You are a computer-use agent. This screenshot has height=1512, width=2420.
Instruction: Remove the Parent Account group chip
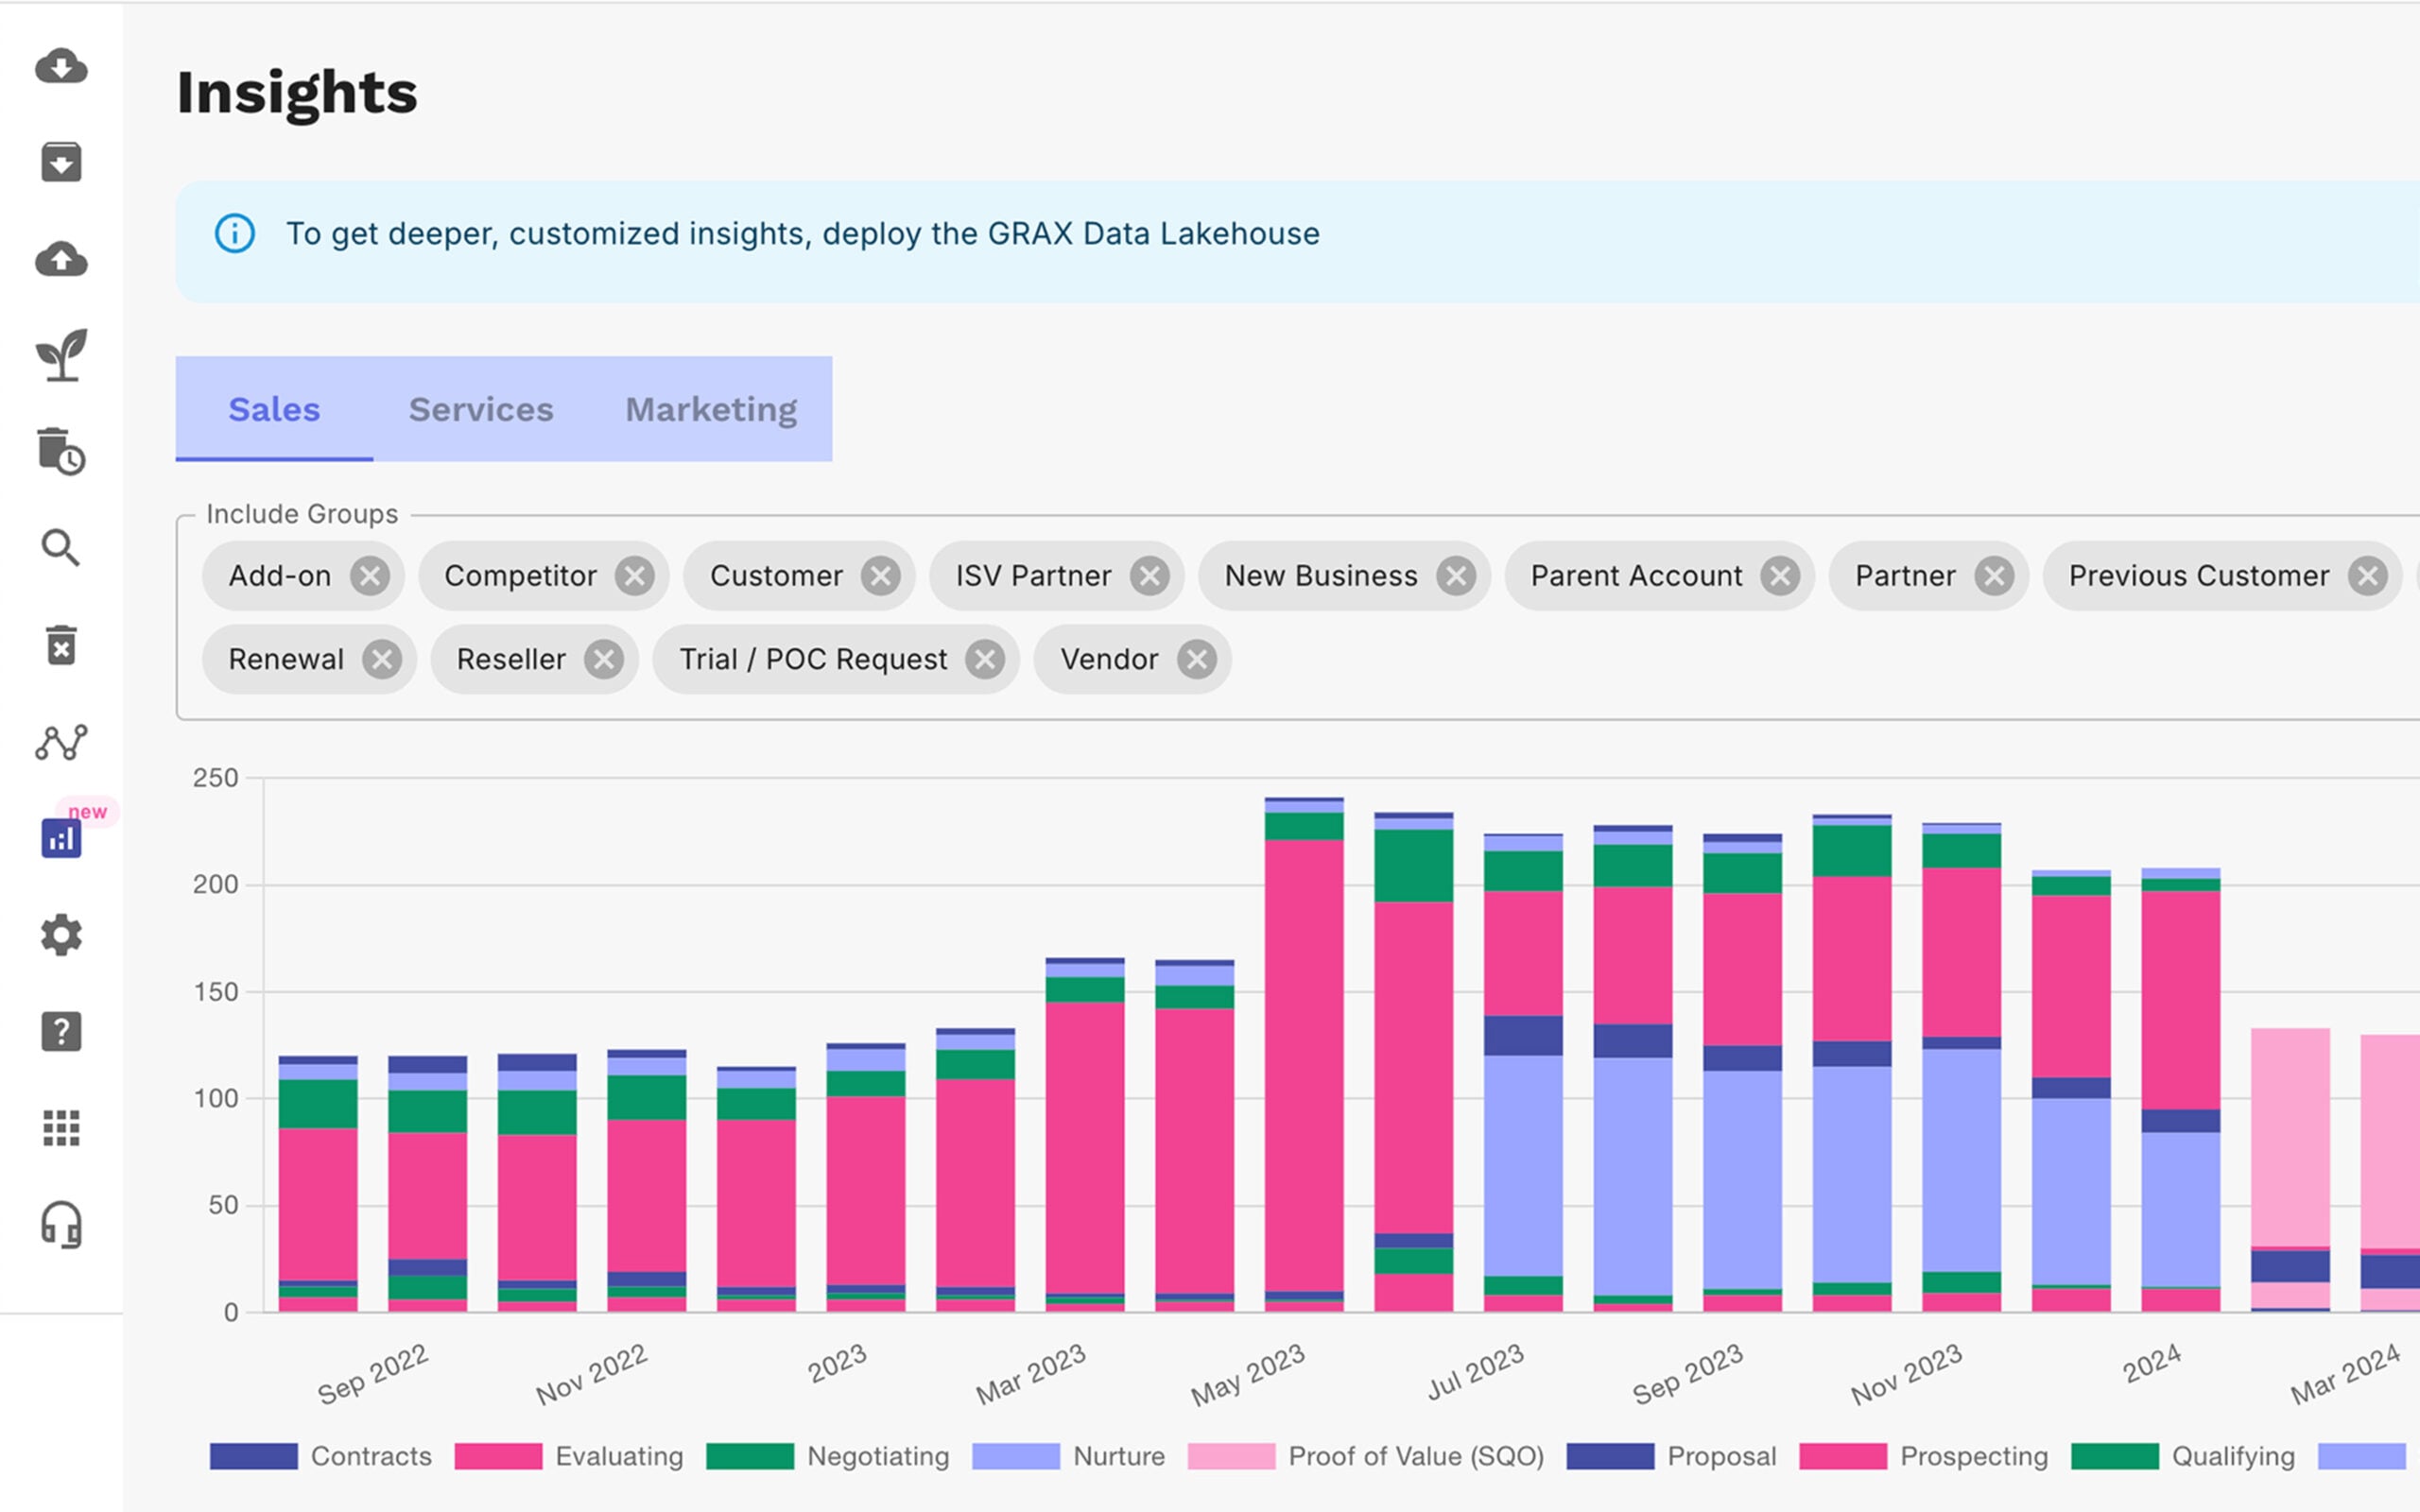1780,576
